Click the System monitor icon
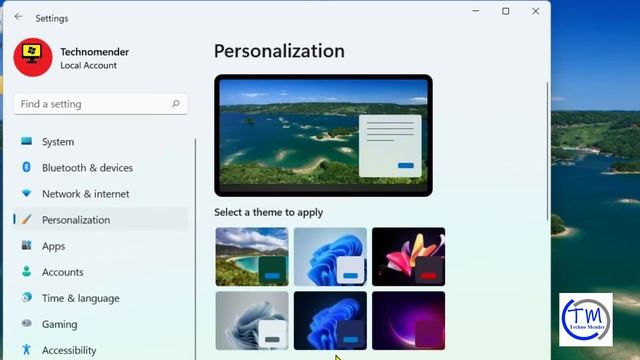 (x=27, y=141)
